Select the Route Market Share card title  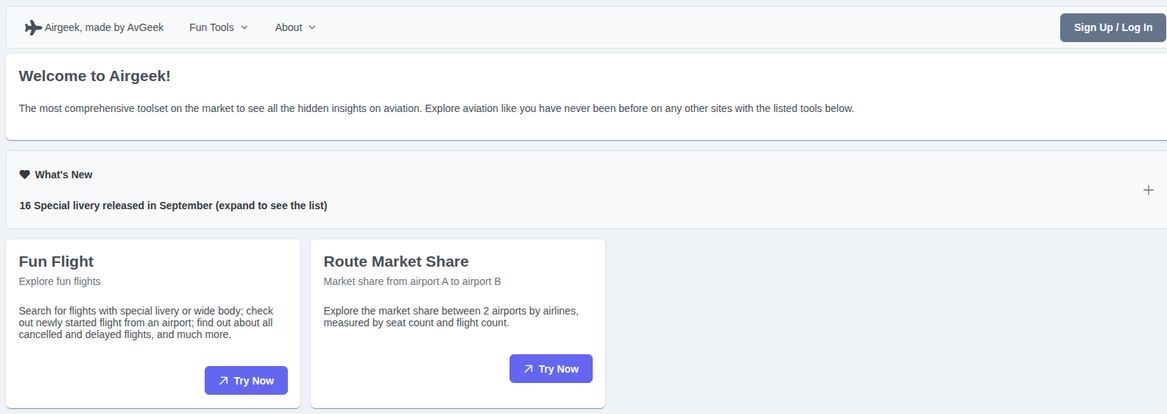(396, 262)
